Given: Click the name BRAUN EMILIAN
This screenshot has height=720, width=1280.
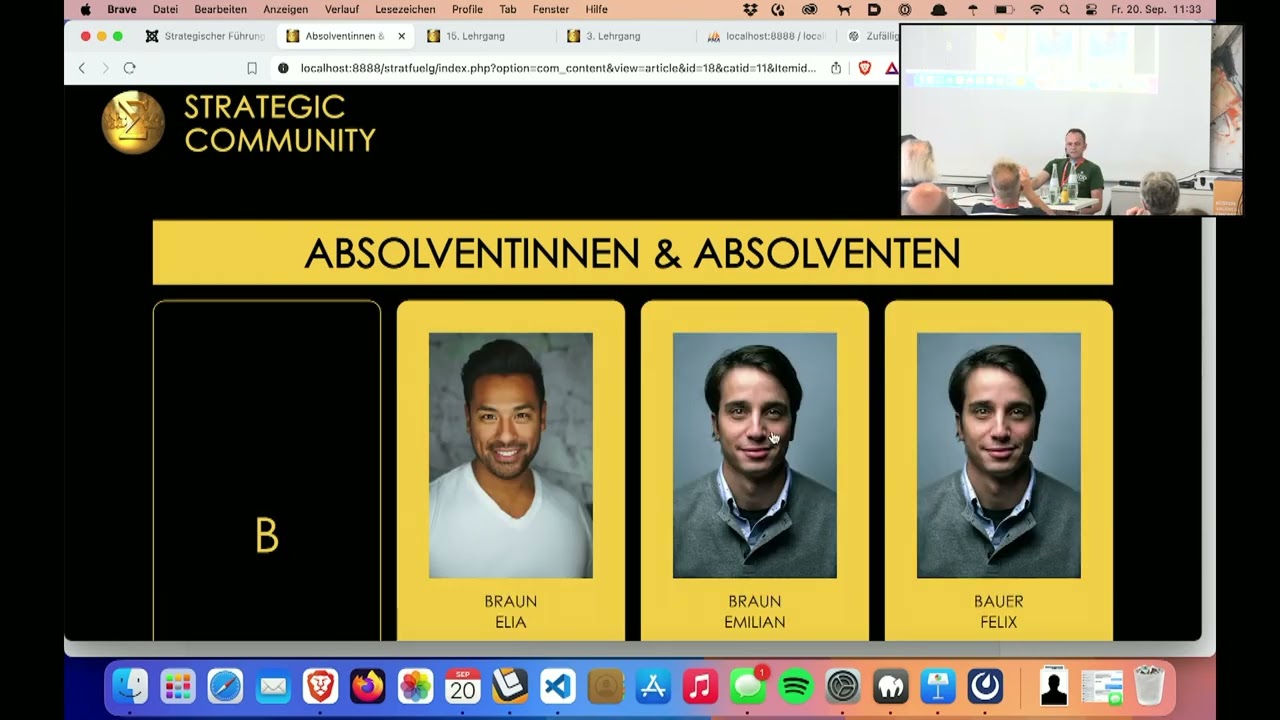Looking at the screenshot, I should point(755,612).
